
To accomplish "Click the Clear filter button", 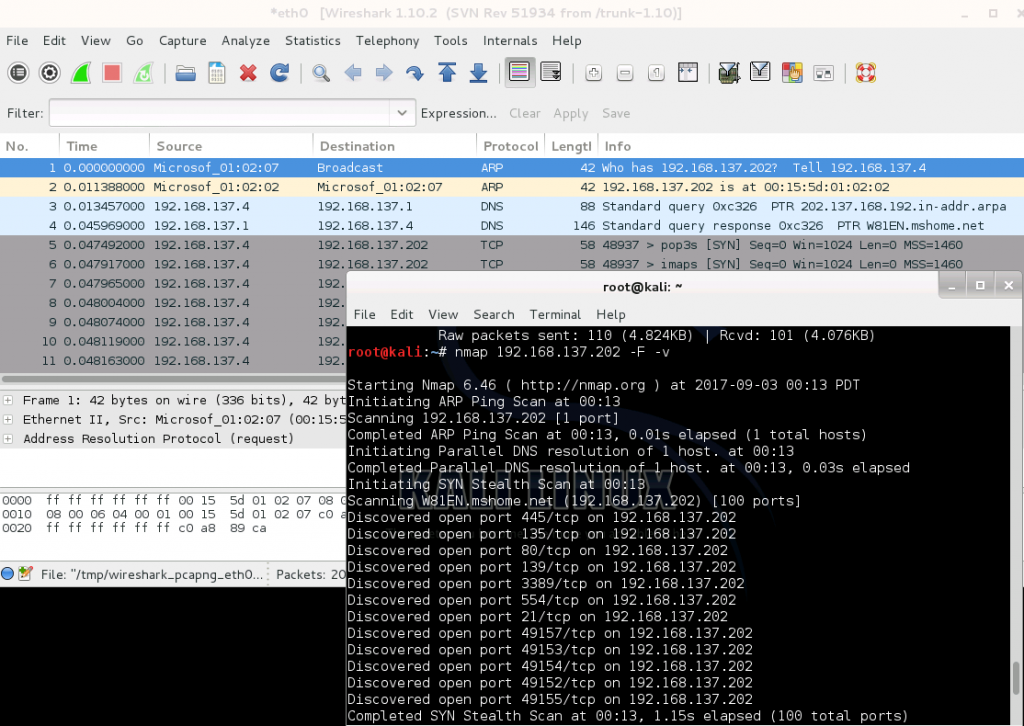I will coord(524,113).
